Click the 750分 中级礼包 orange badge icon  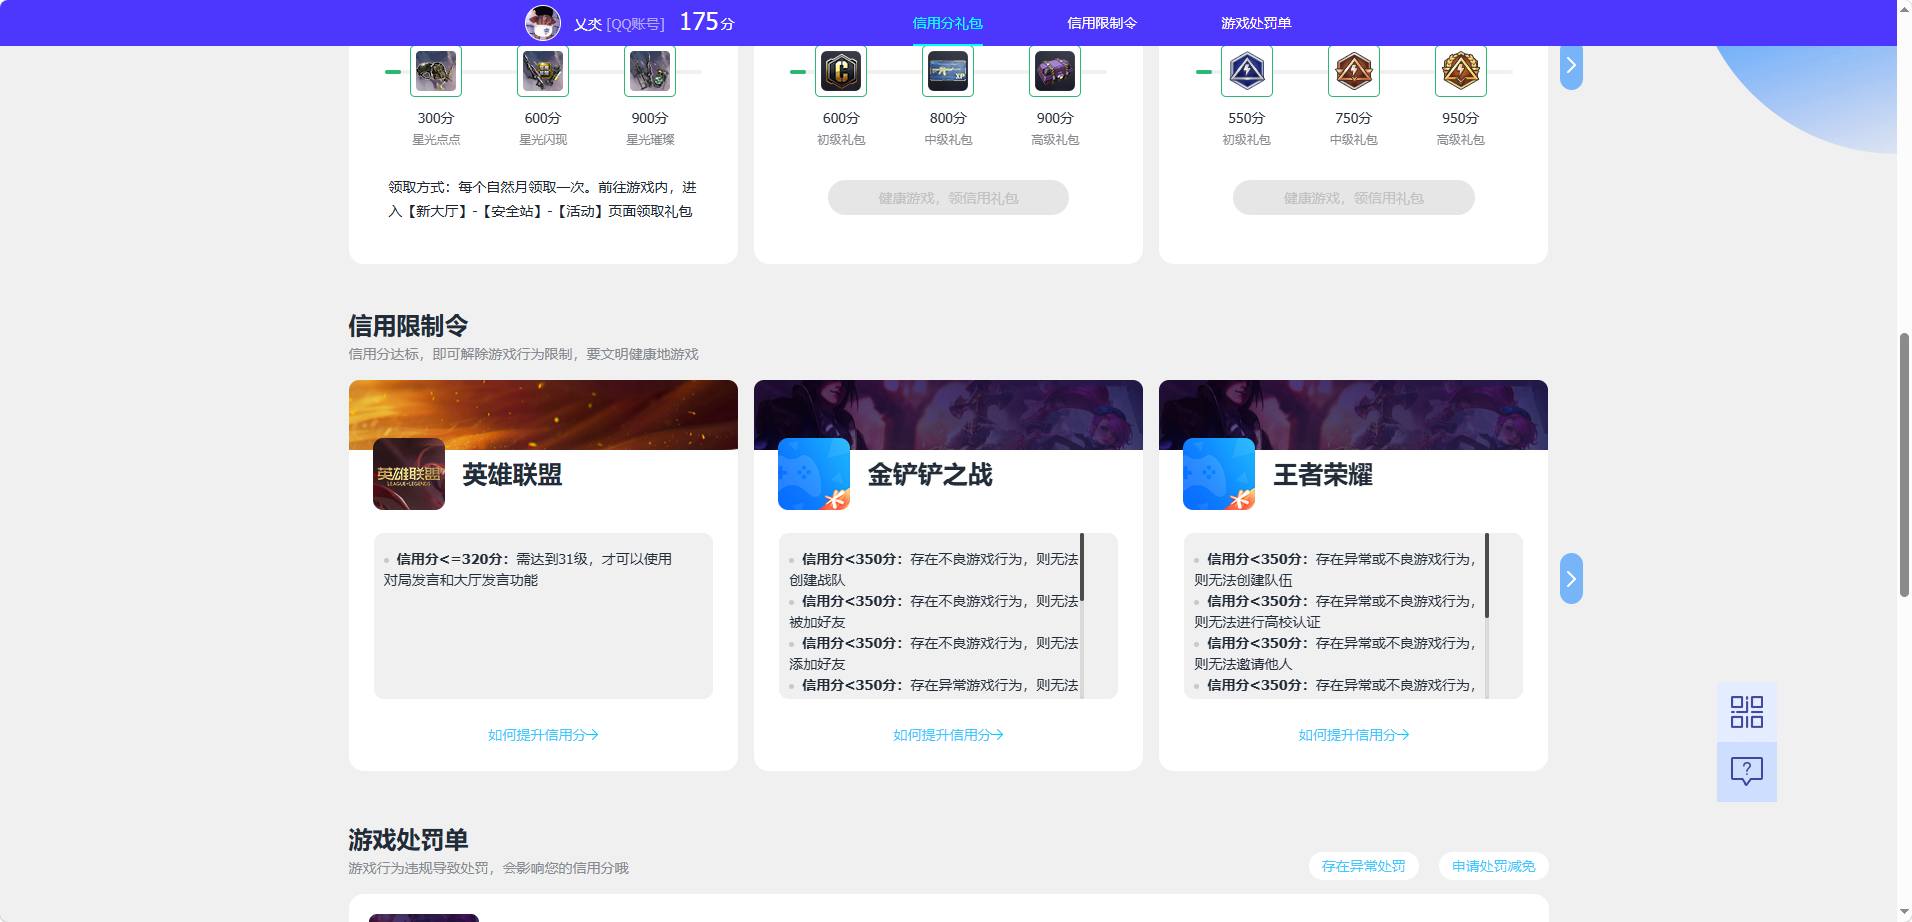click(x=1354, y=71)
